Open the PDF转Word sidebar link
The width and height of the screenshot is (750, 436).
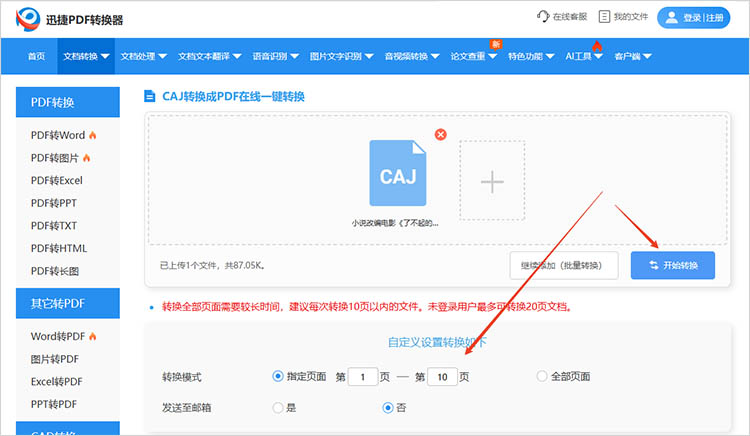pos(58,135)
